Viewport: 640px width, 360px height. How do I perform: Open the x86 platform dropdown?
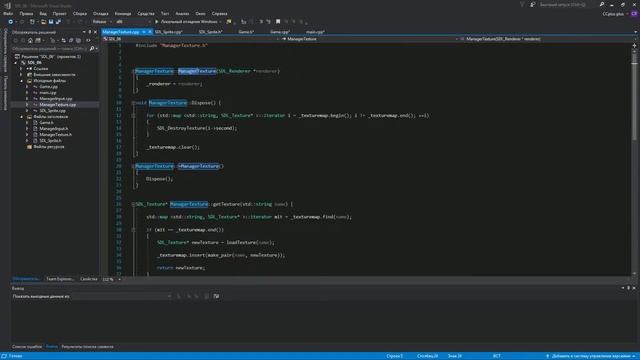click(133, 22)
